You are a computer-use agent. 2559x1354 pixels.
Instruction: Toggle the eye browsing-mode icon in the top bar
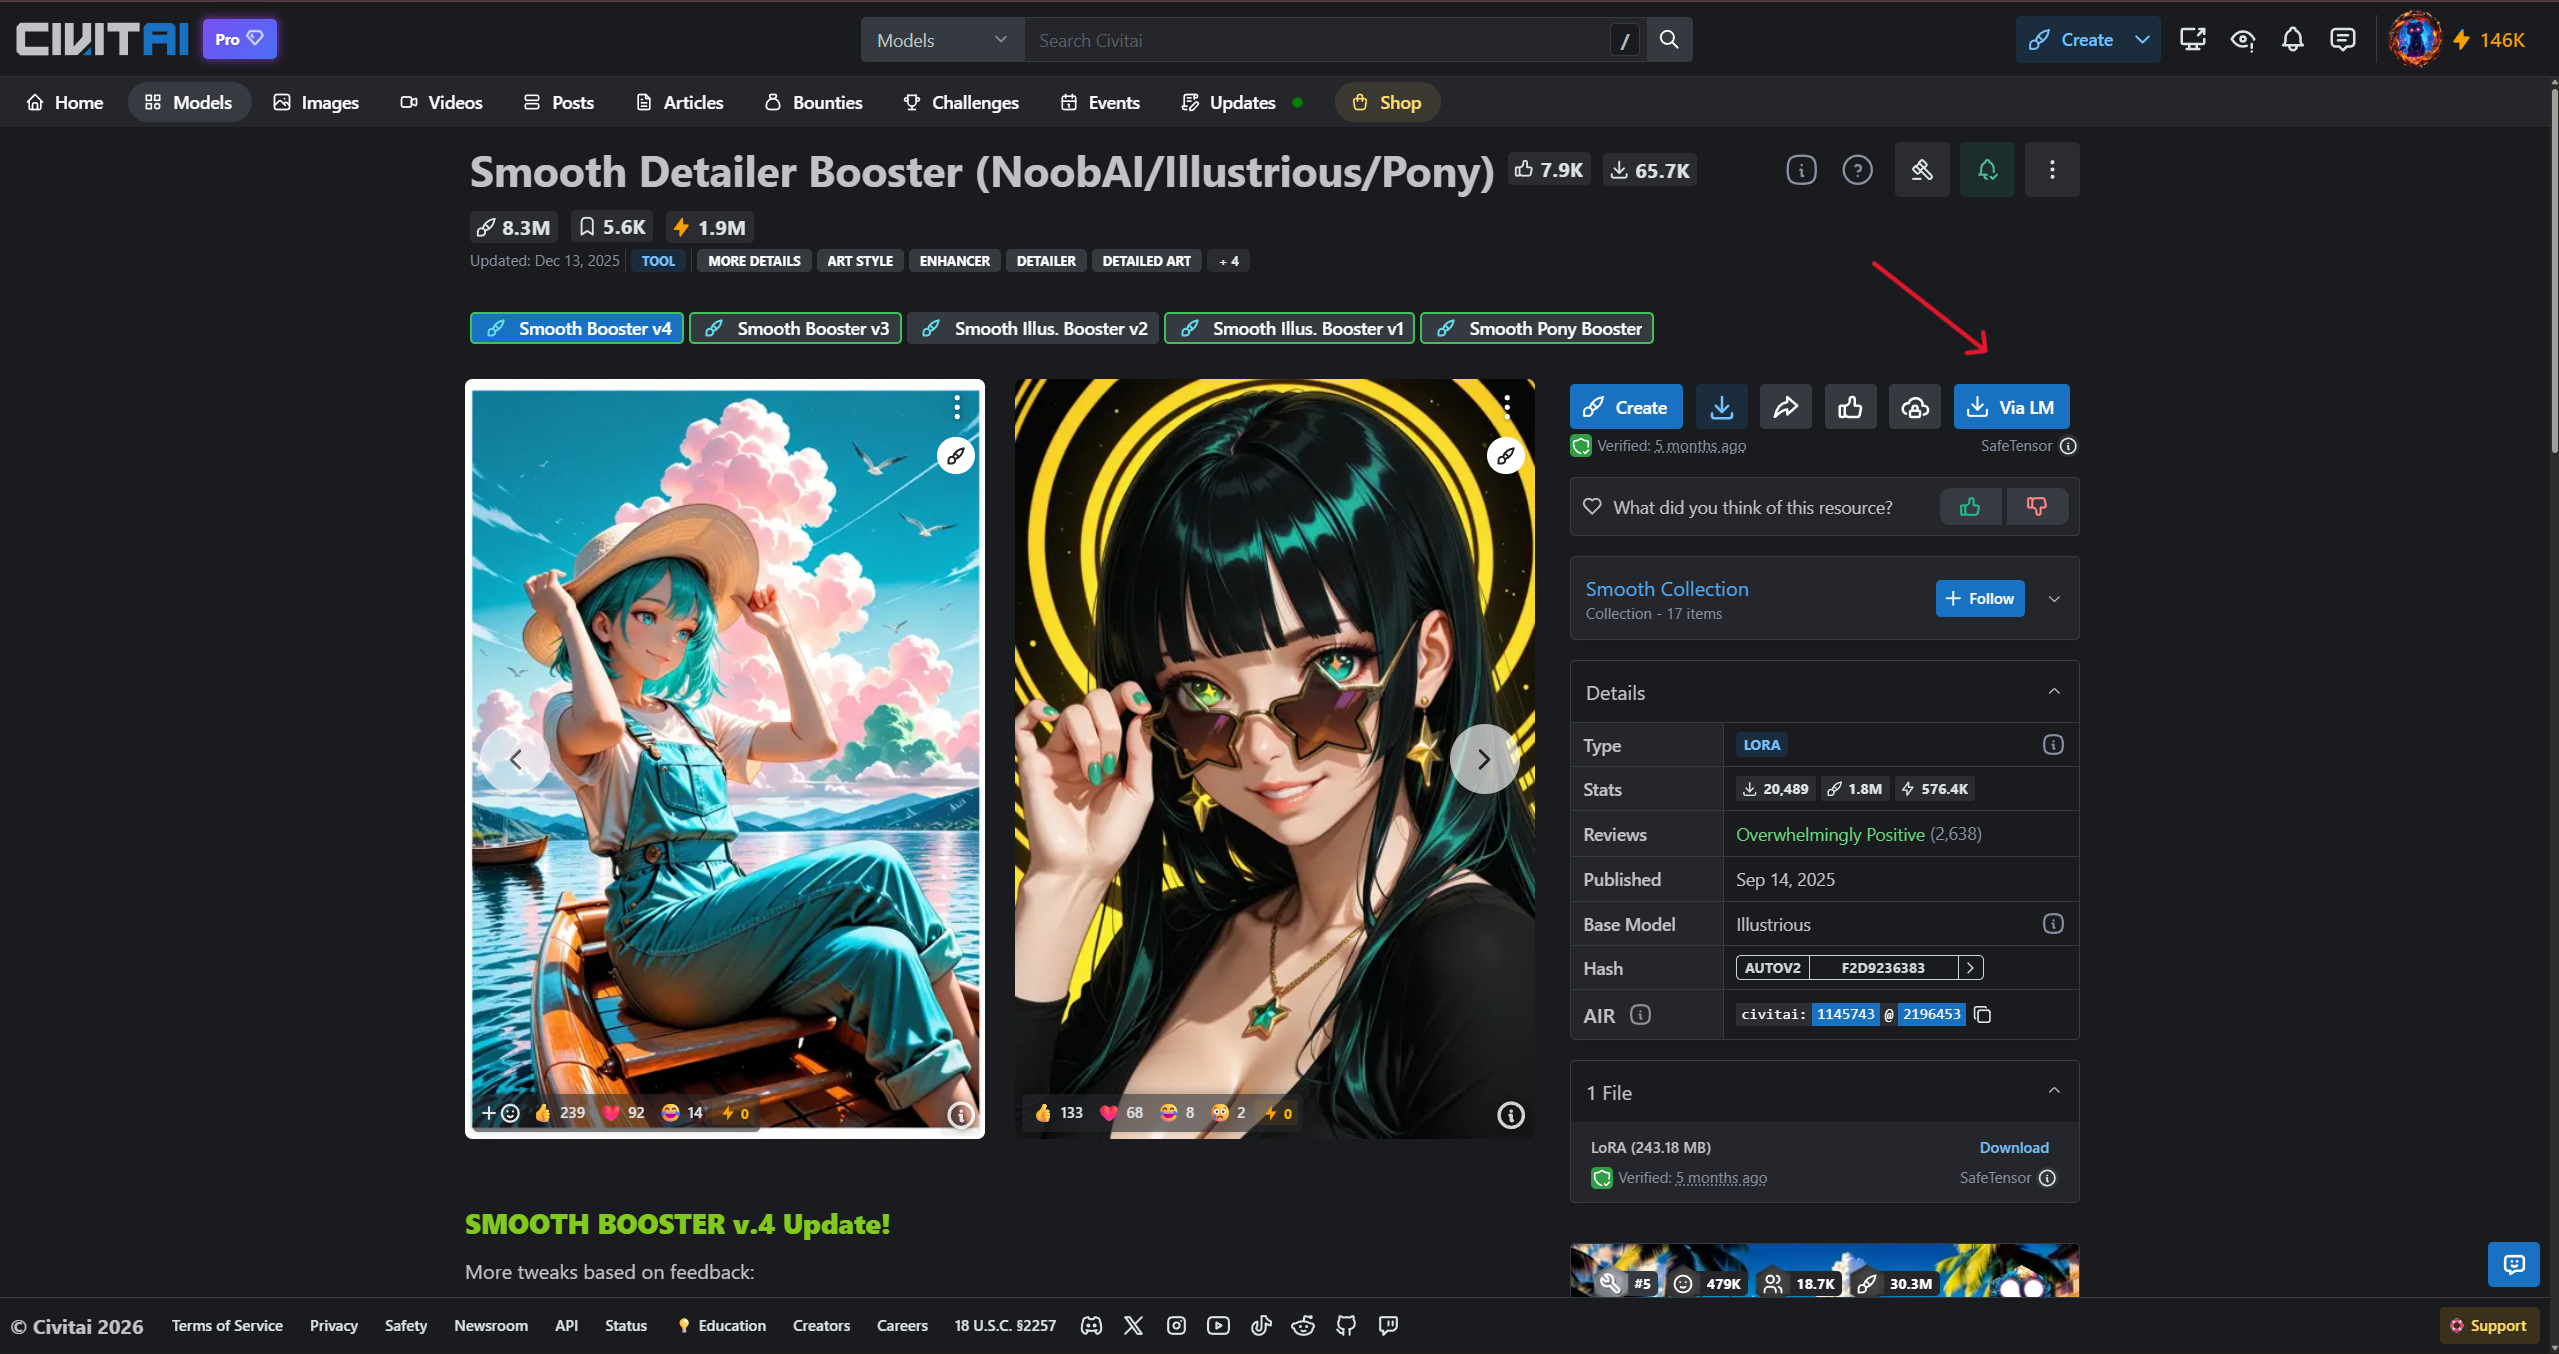[x=2242, y=40]
